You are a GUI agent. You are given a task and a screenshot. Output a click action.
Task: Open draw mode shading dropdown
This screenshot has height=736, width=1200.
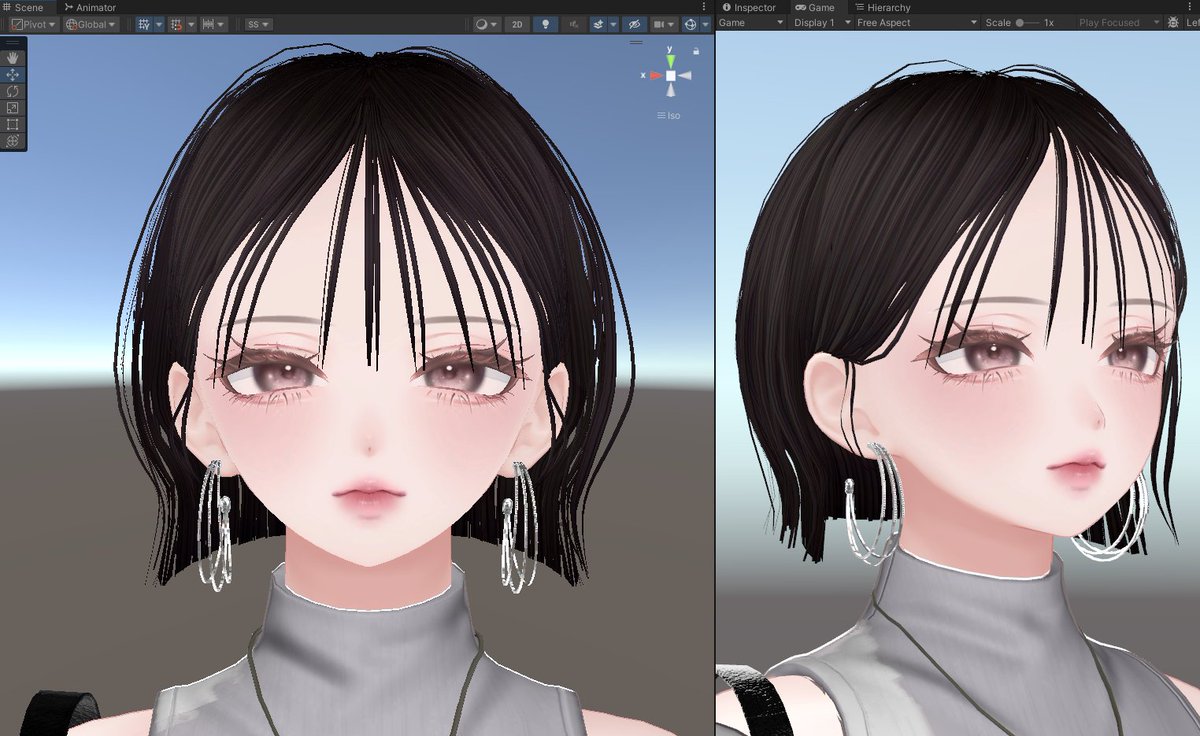486,24
